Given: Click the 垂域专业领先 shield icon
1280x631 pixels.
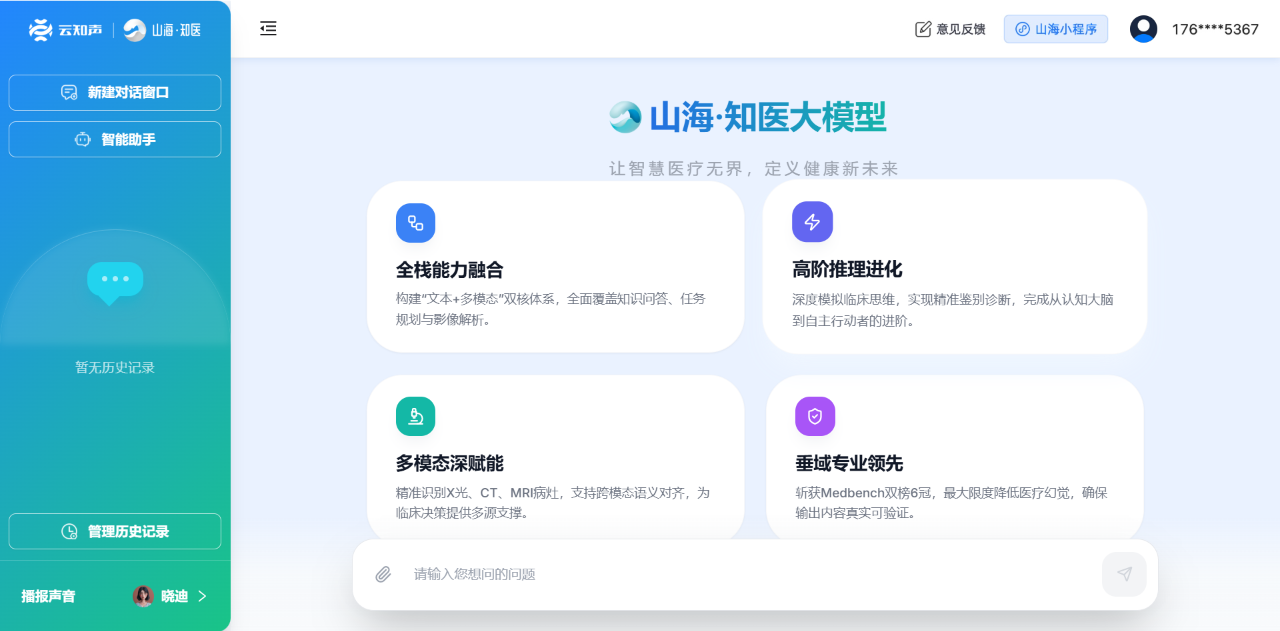Looking at the screenshot, I should pyautogui.click(x=814, y=416).
